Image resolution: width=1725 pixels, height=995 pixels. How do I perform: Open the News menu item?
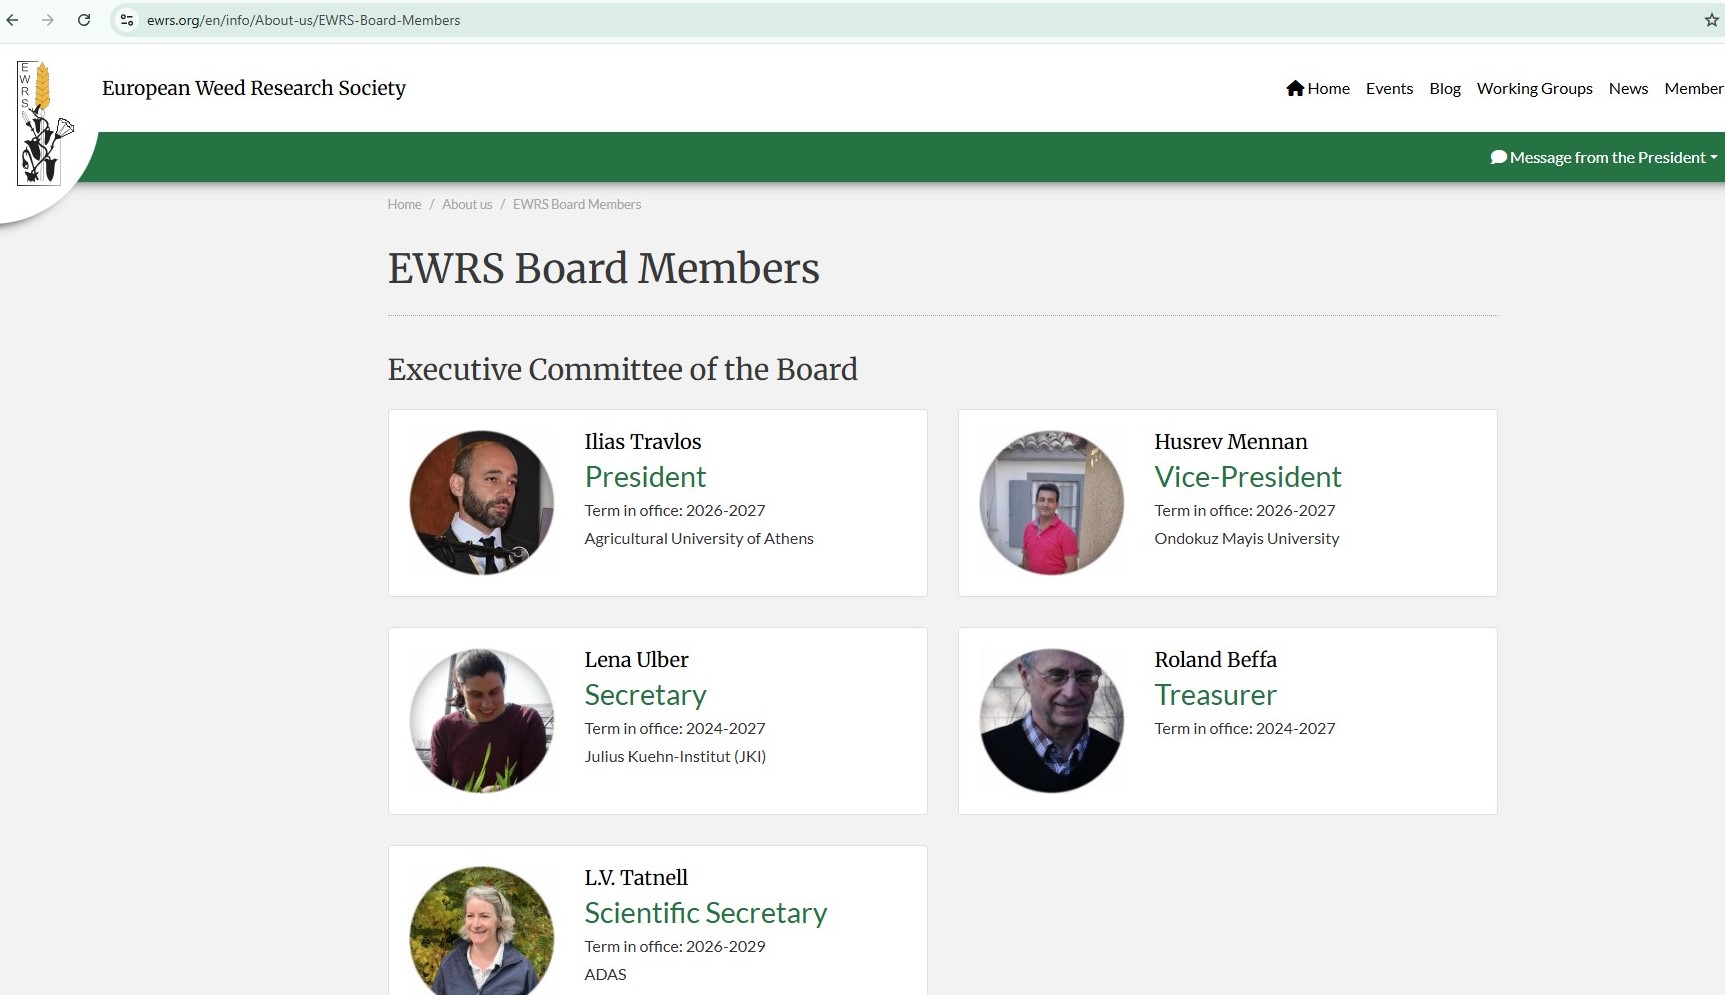coord(1628,88)
